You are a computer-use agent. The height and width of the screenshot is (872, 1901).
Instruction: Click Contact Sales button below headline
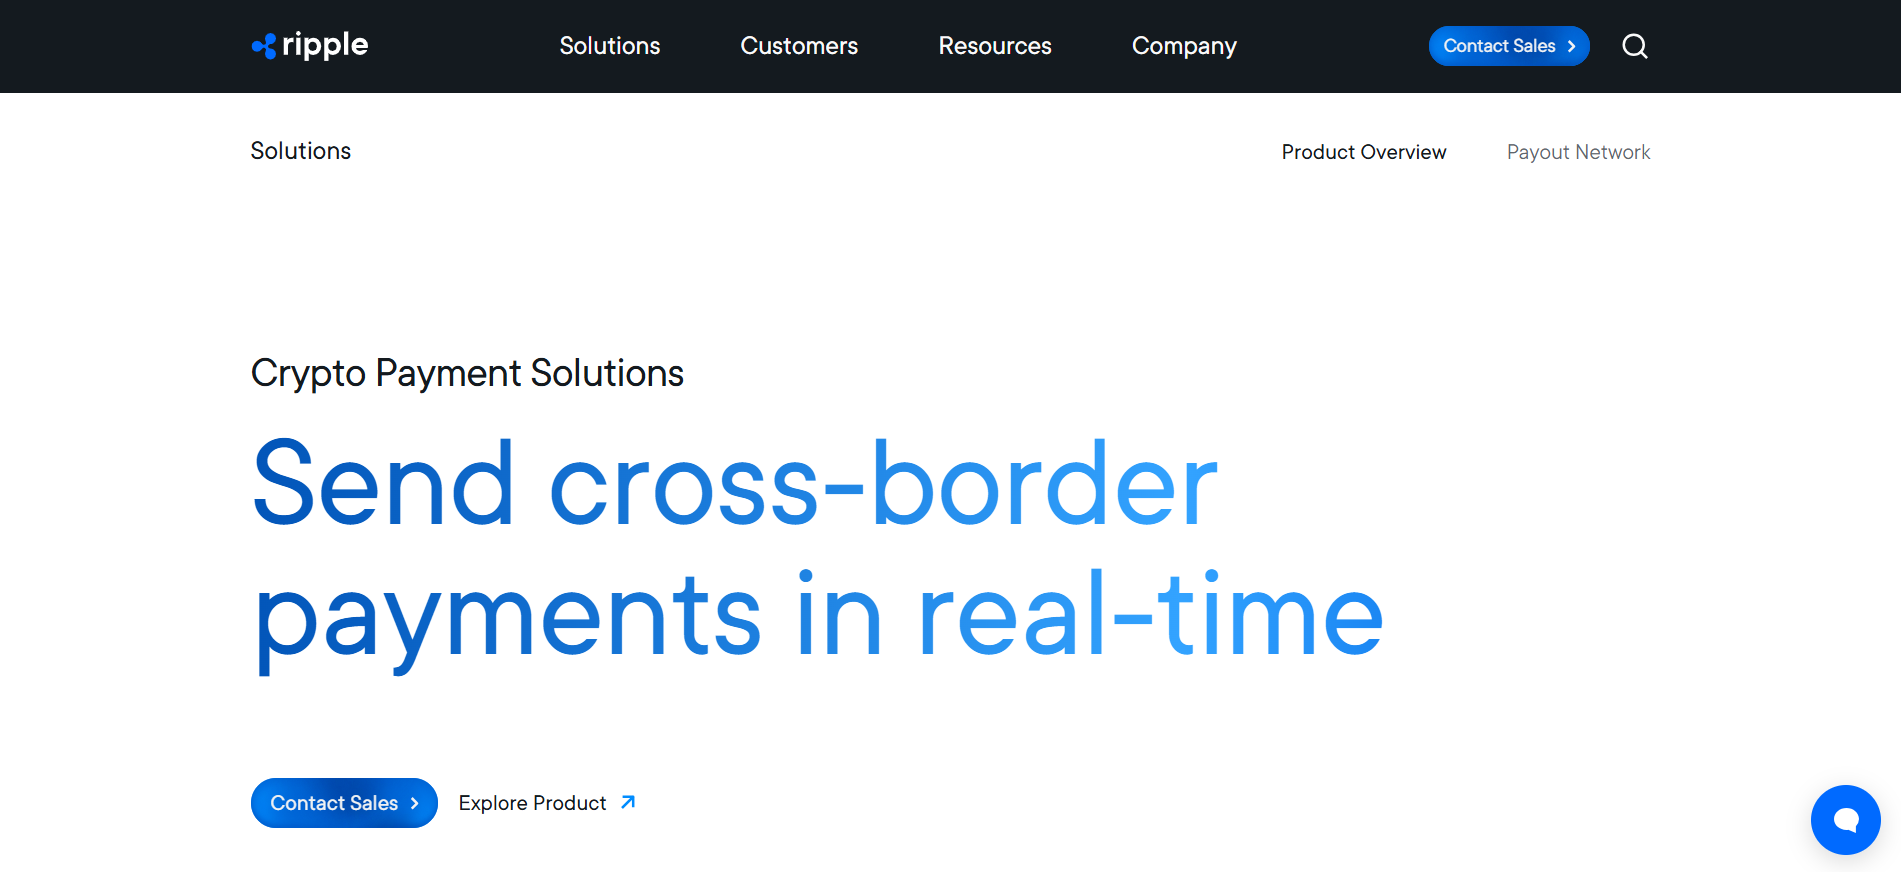tap(344, 803)
